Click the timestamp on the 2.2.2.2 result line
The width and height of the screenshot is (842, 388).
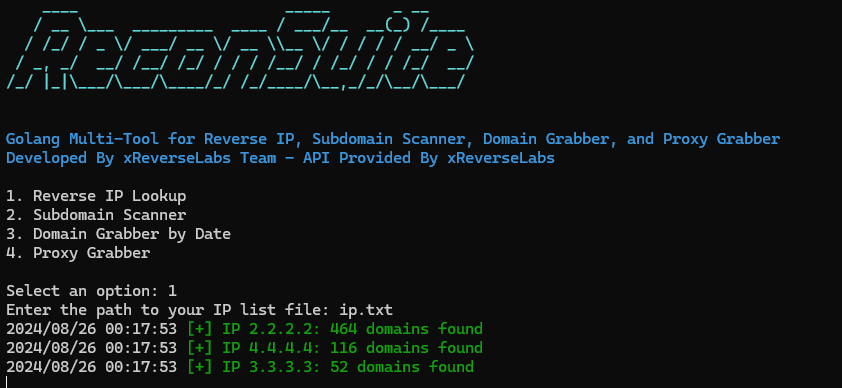tap(91, 329)
